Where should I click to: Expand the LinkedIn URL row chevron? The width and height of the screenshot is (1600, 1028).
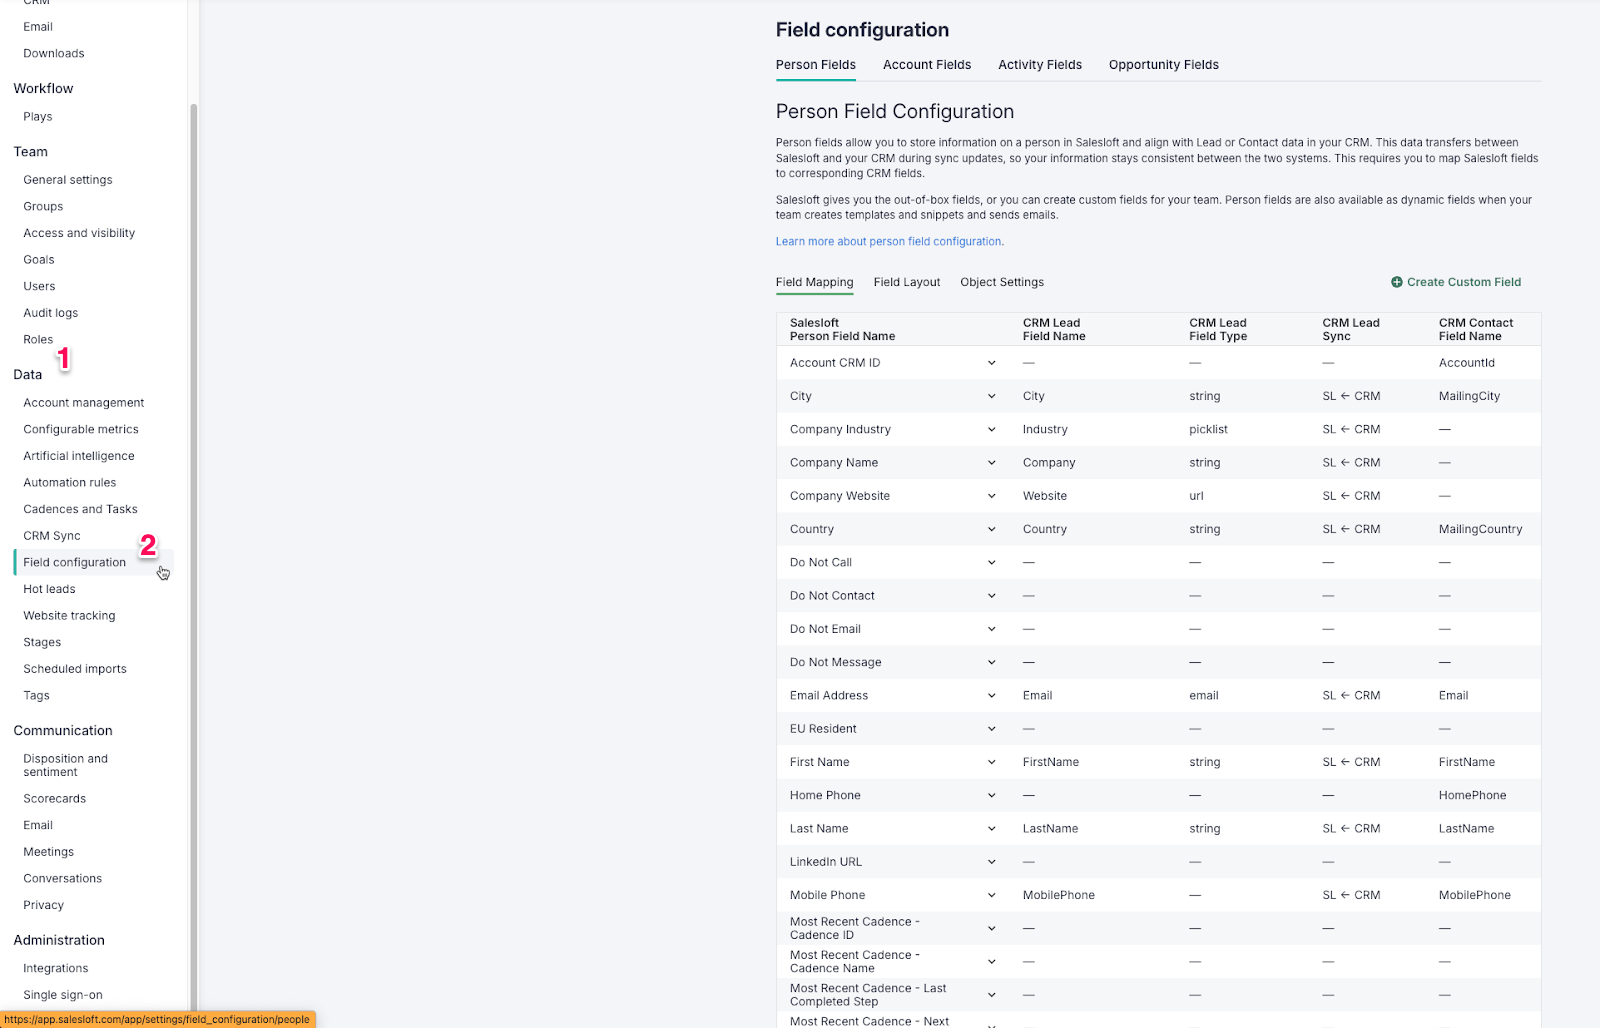tap(991, 862)
